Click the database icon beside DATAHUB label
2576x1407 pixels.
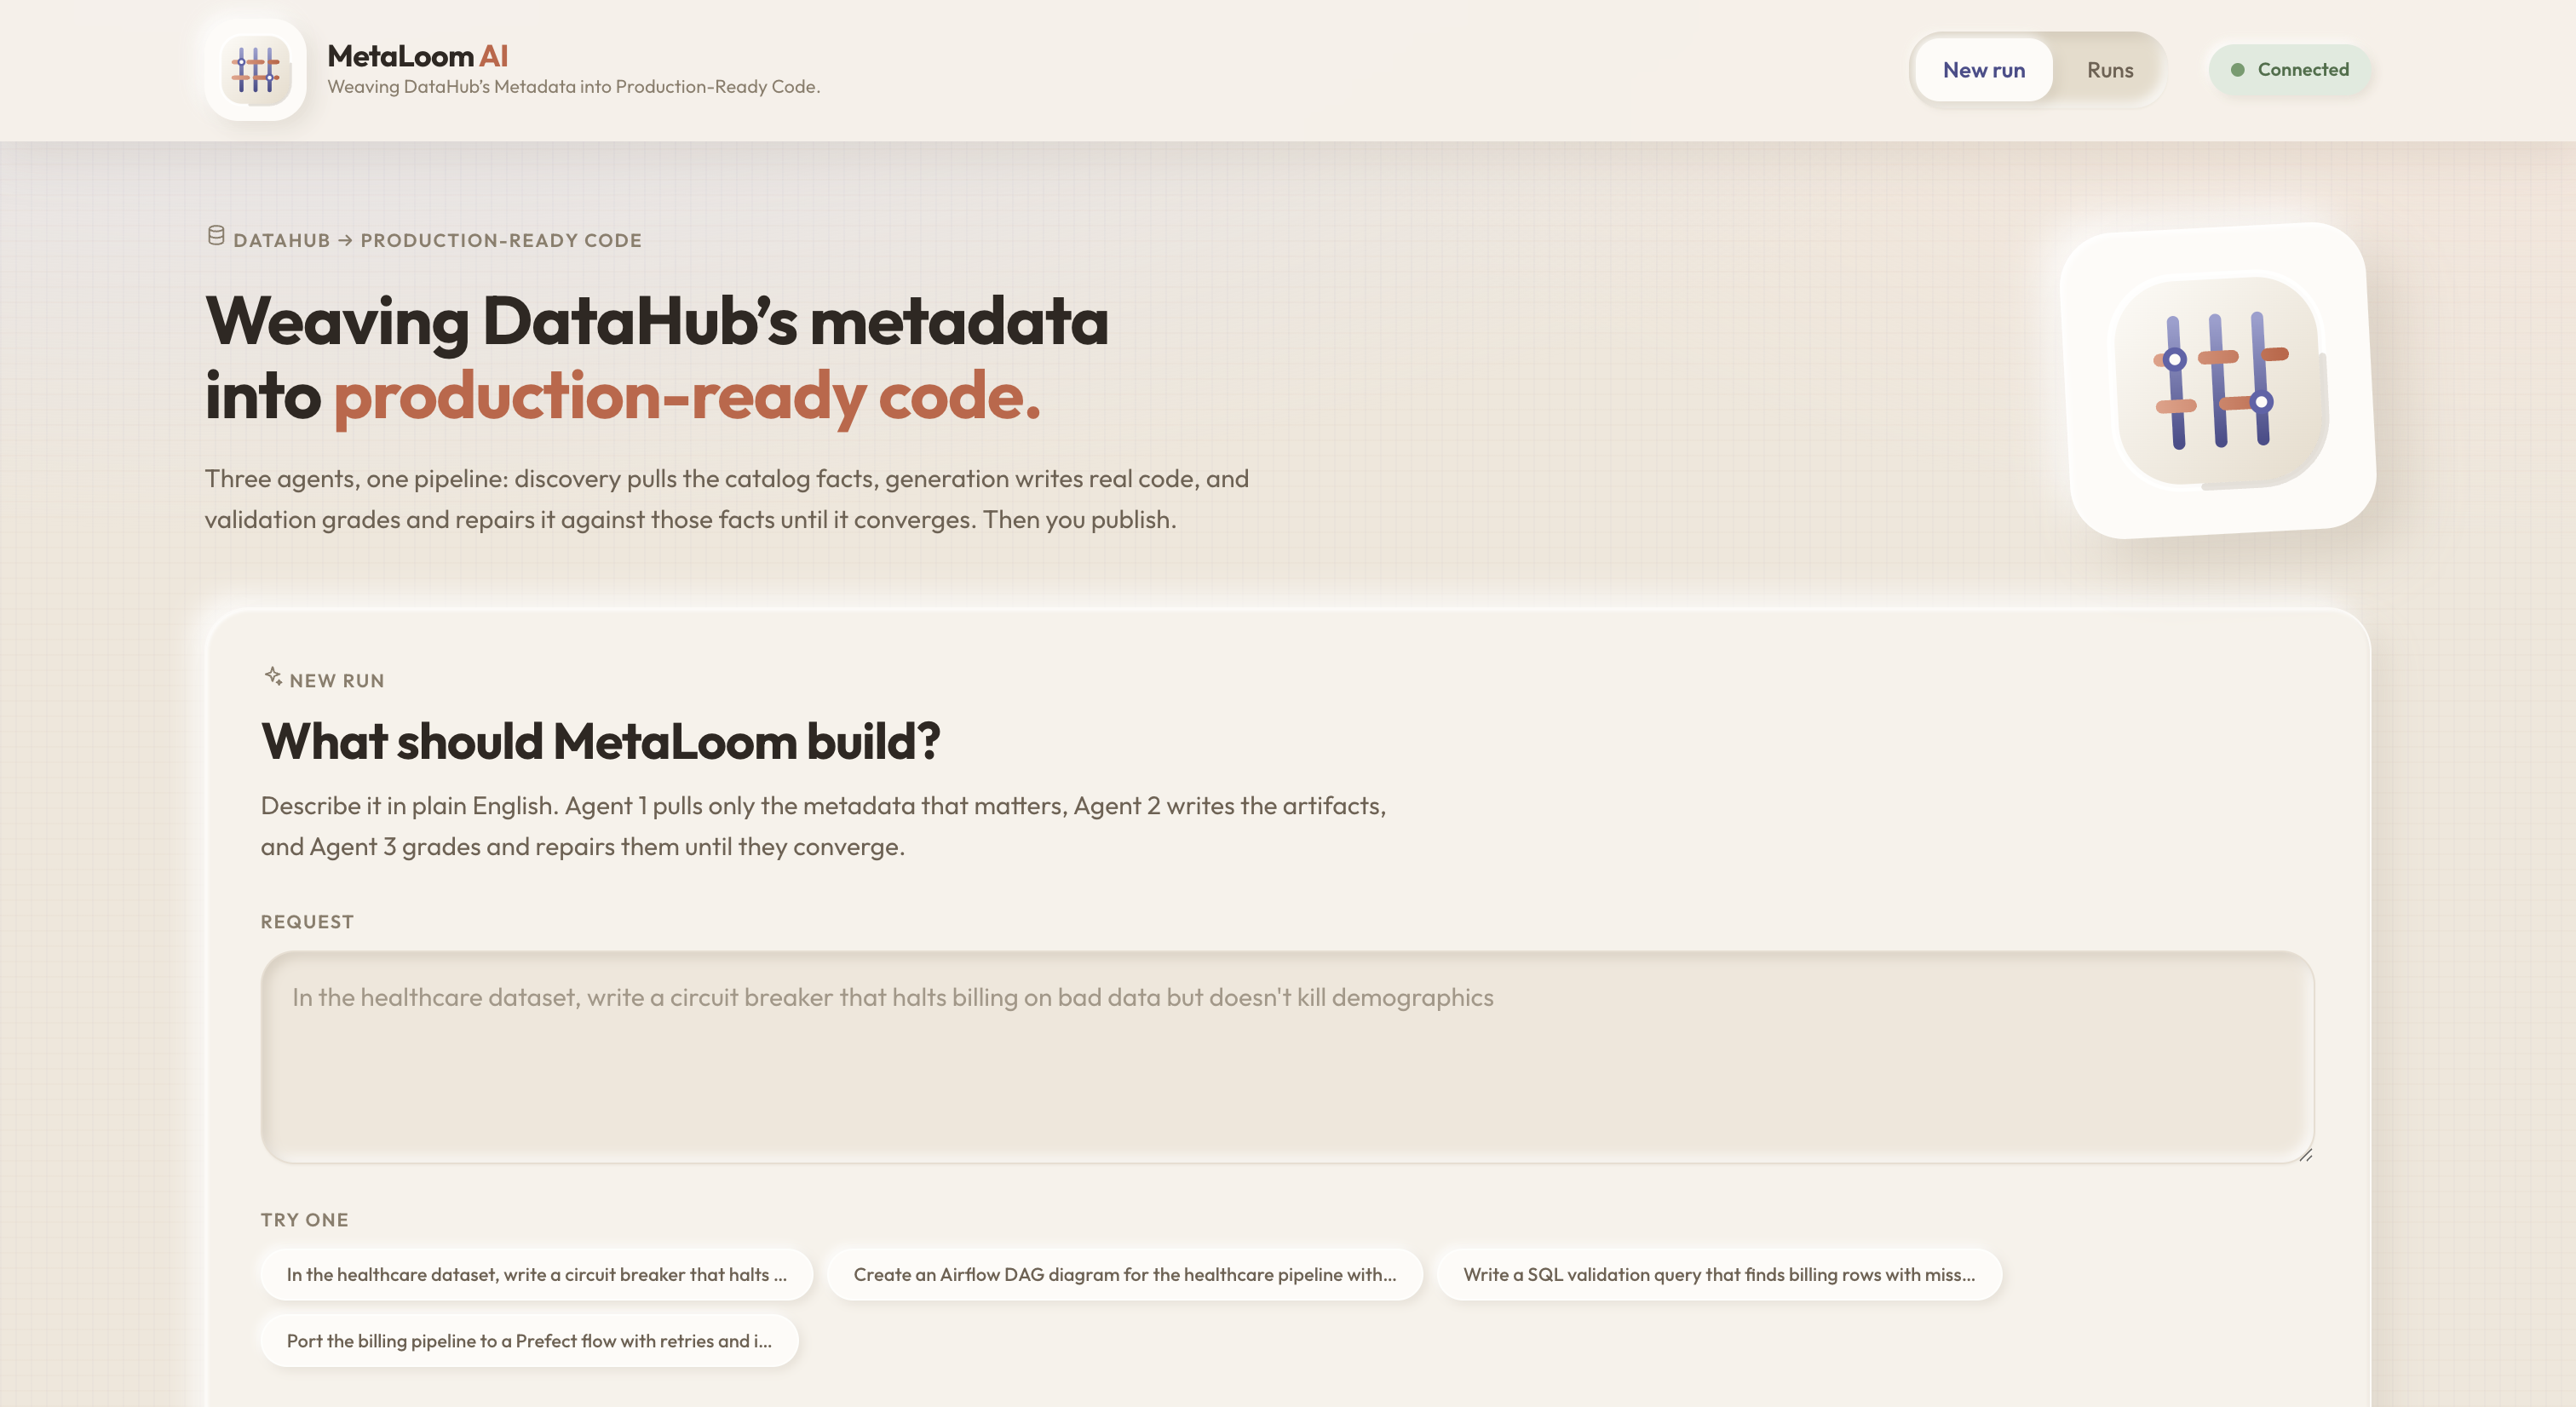point(216,236)
